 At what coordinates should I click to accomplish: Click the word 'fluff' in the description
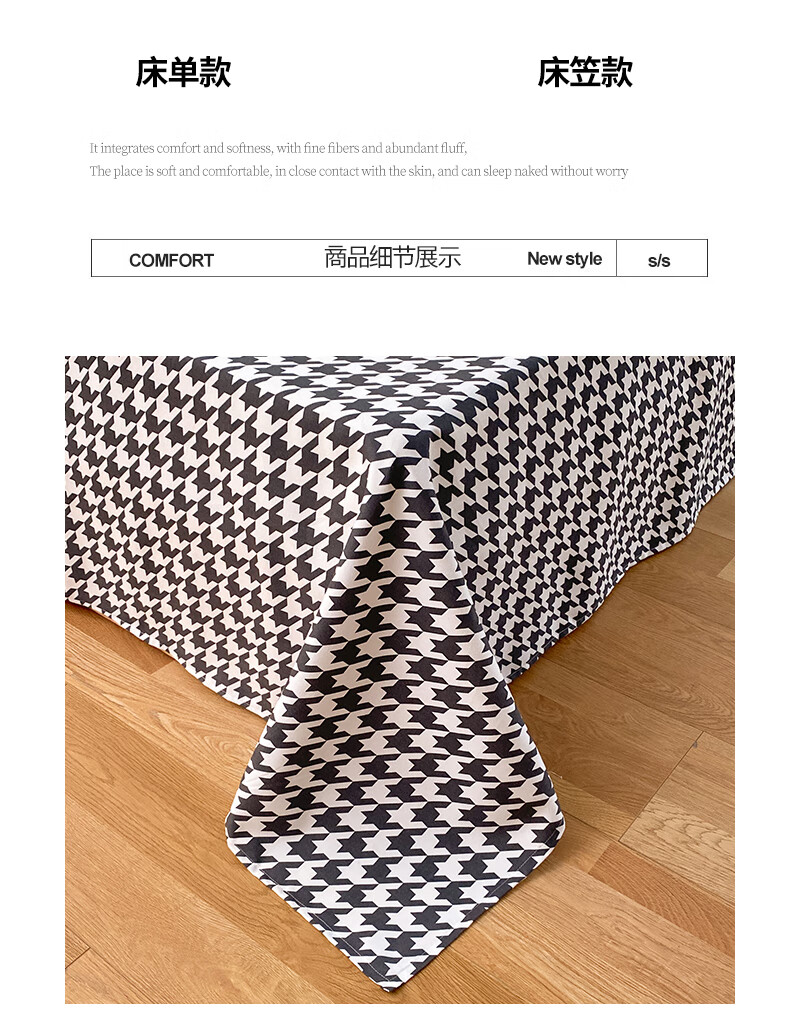[x=454, y=148]
